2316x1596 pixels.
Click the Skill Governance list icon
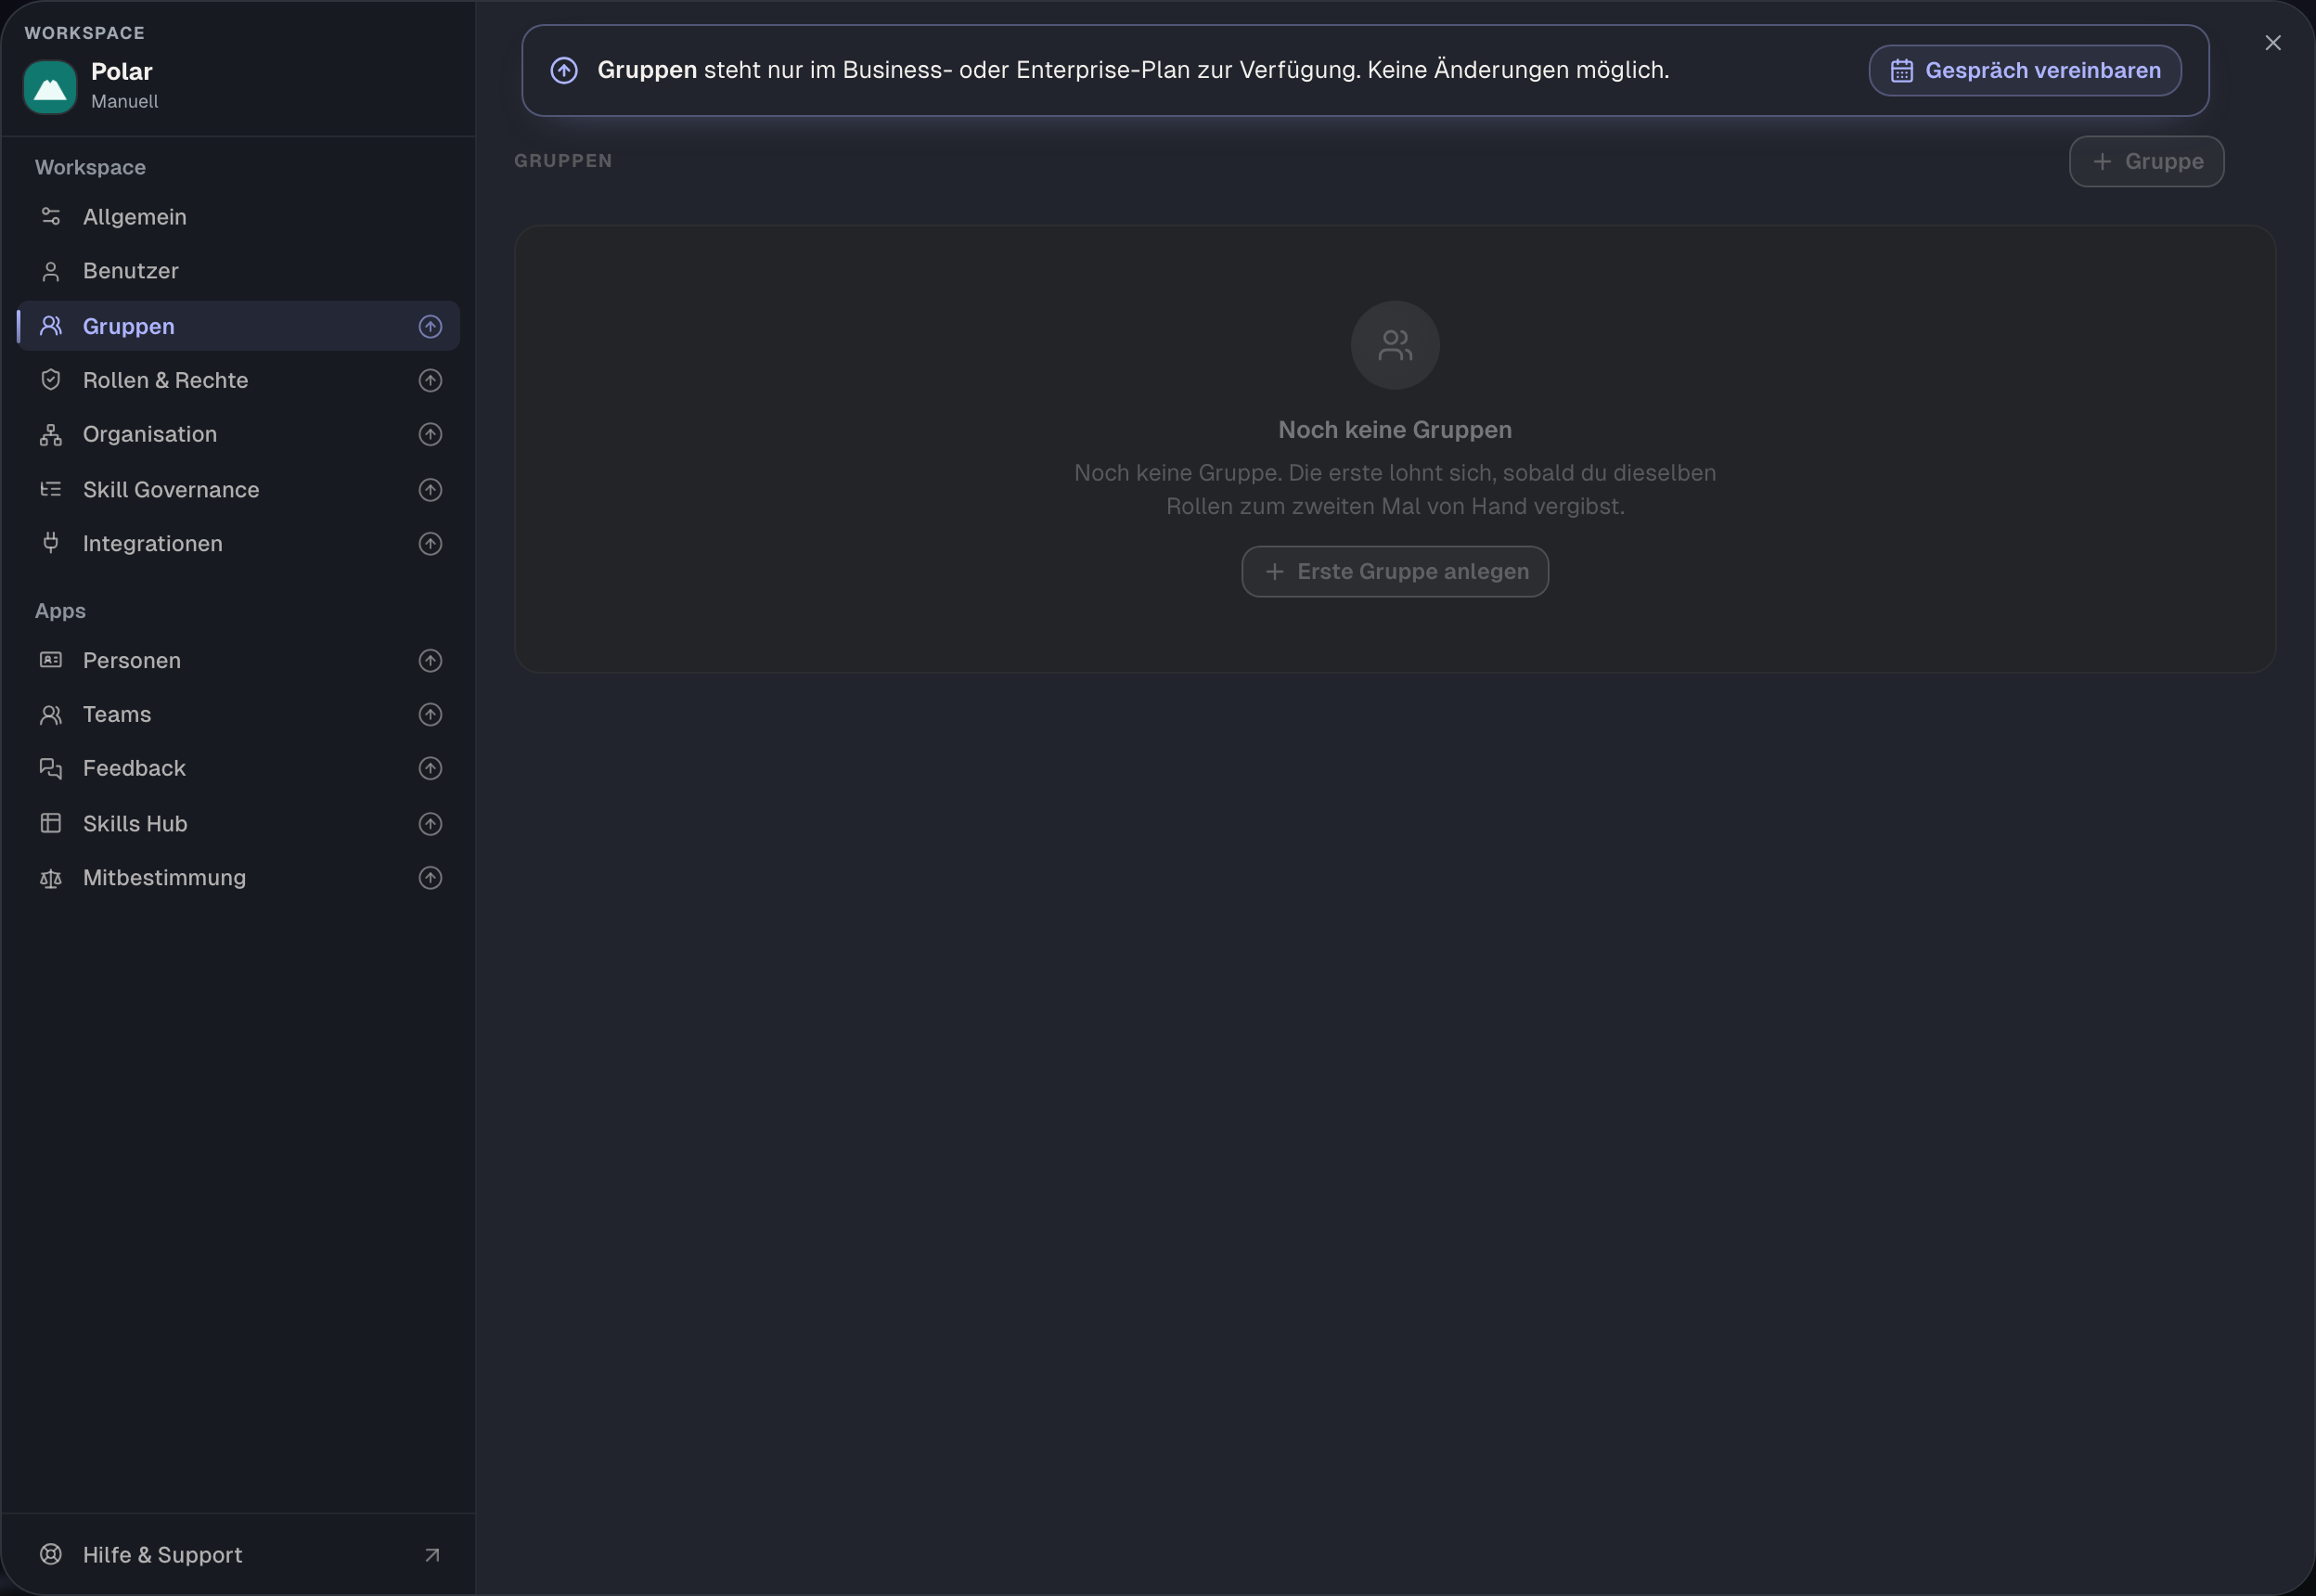(51, 489)
